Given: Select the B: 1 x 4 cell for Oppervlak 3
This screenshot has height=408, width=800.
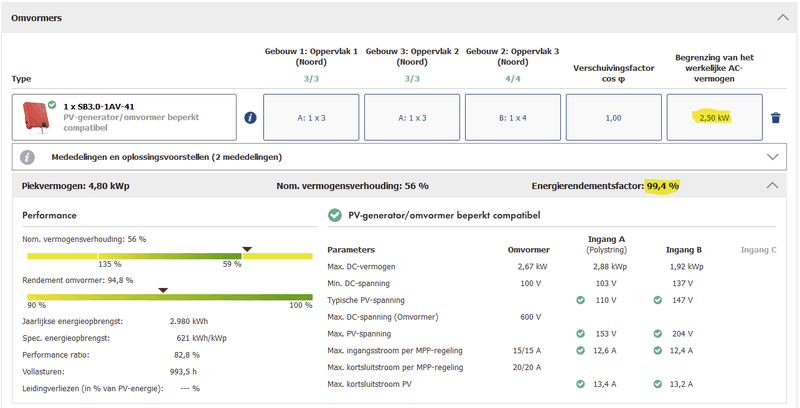Looking at the screenshot, I should click(x=513, y=118).
